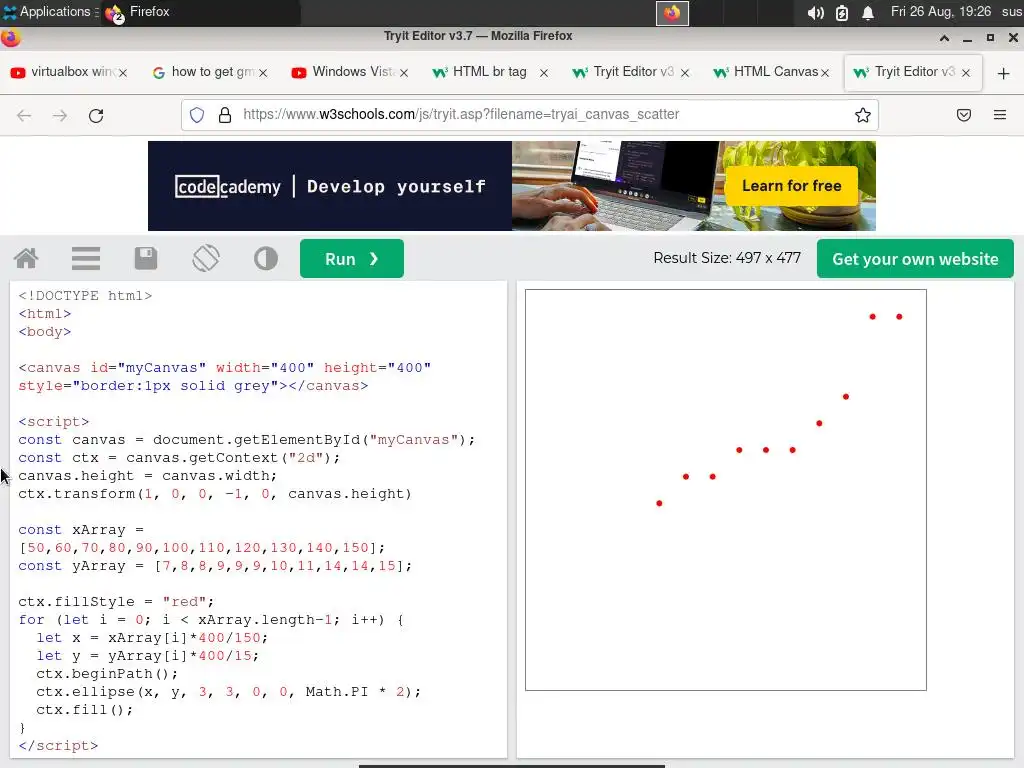
Task: Close the active Tryit Editor tab
Action: (966, 72)
